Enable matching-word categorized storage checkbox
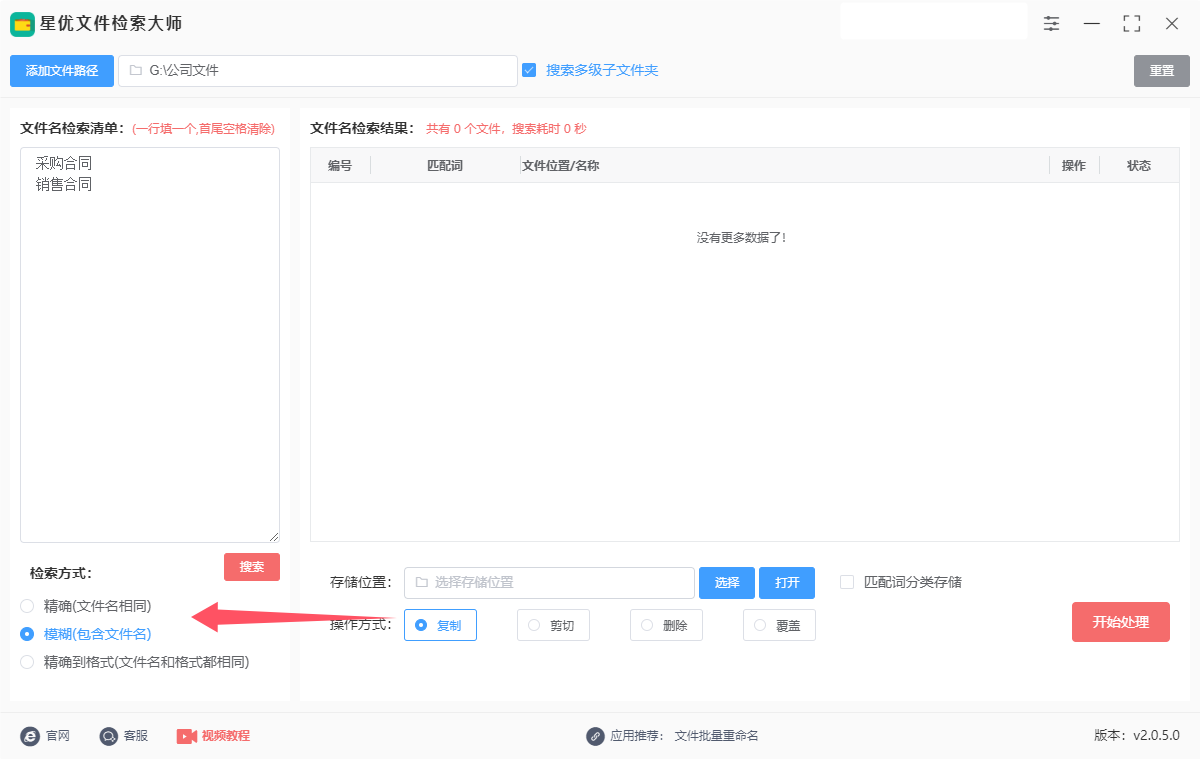Viewport: 1200px width, 760px height. (847, 582)
